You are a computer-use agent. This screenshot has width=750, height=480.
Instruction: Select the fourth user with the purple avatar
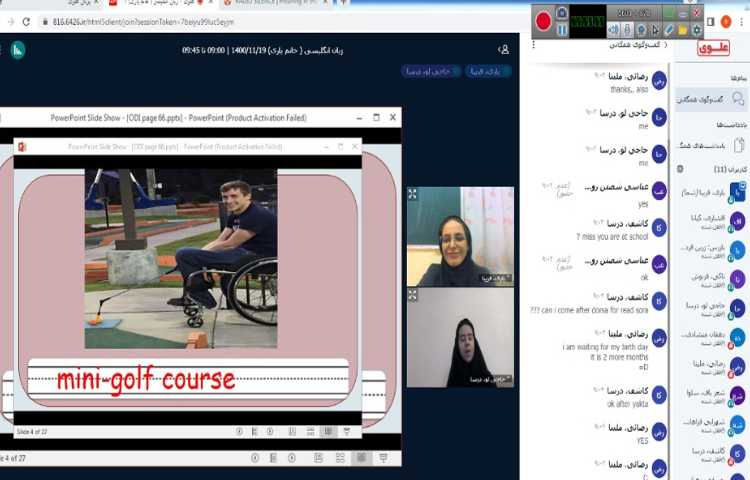click(x=713, y=279)
